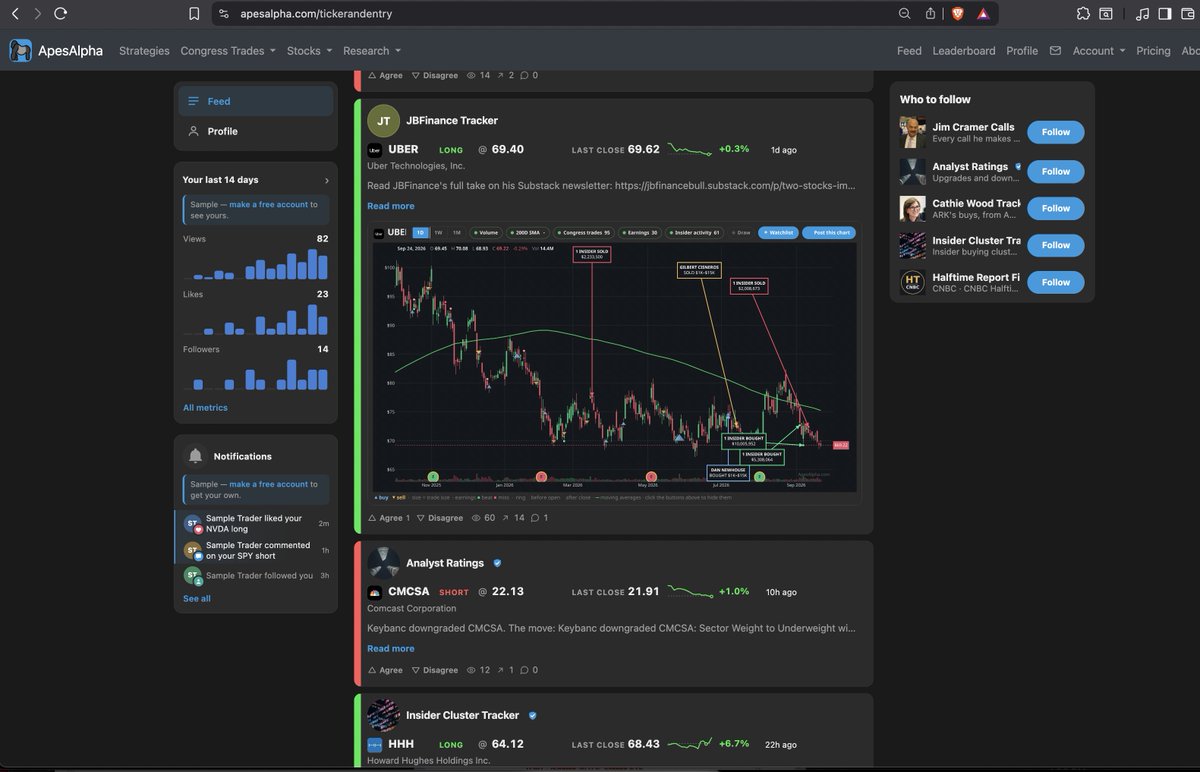Image resolution: width=1200 pixels, height=772 pixels.
Task: Select the 1W chart interval
Action: tap(438, 232)
